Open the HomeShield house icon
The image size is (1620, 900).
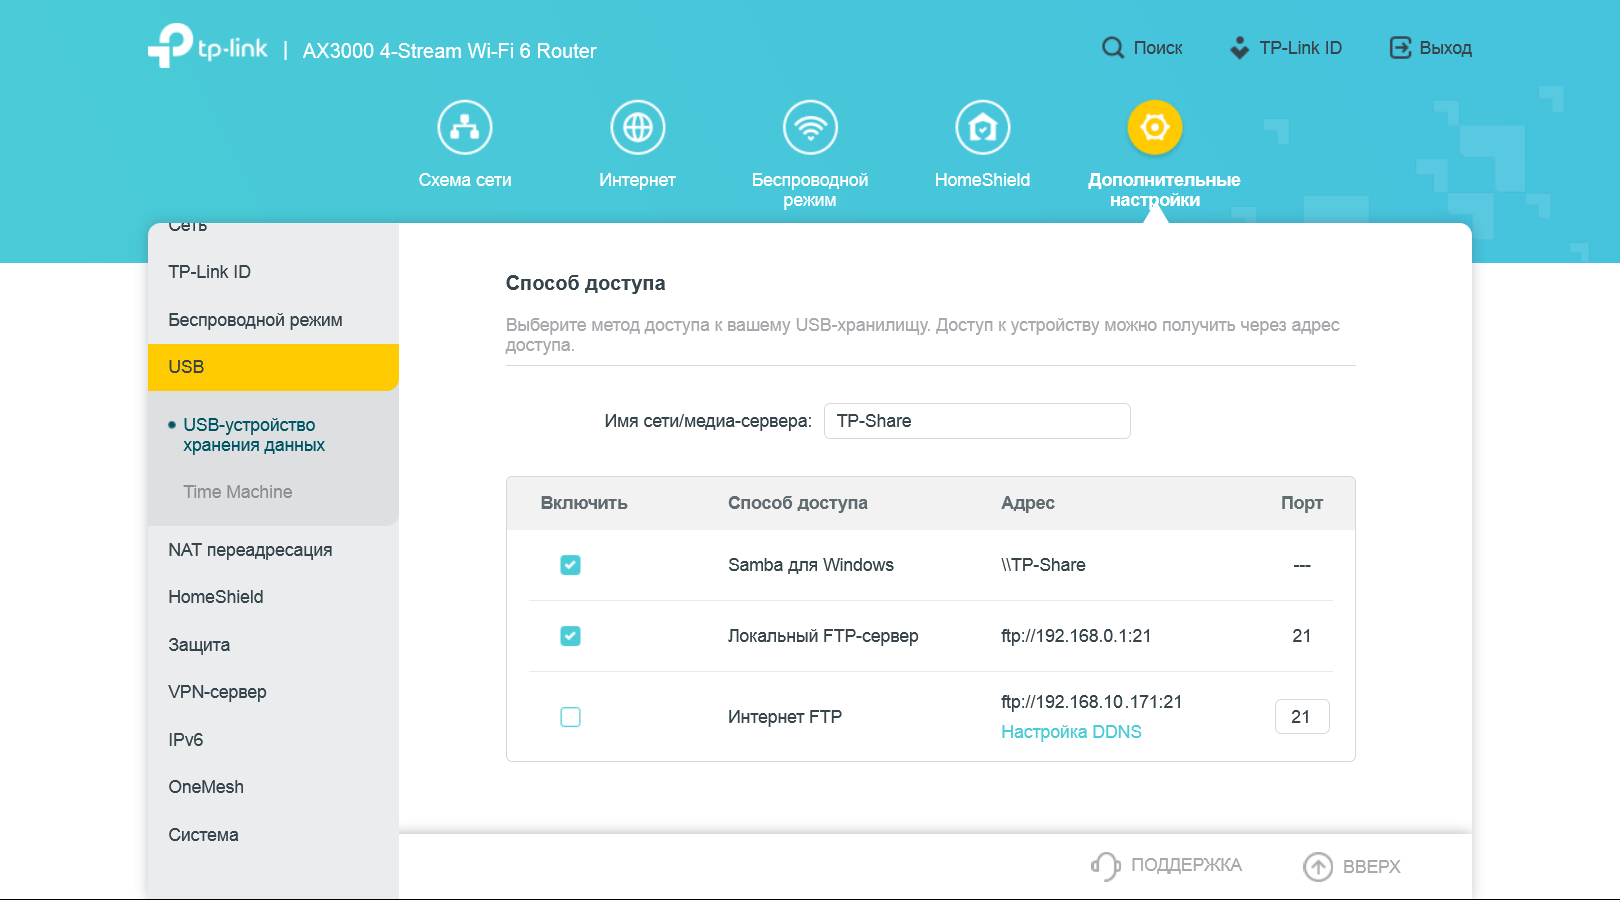click(x=983, y=128)
